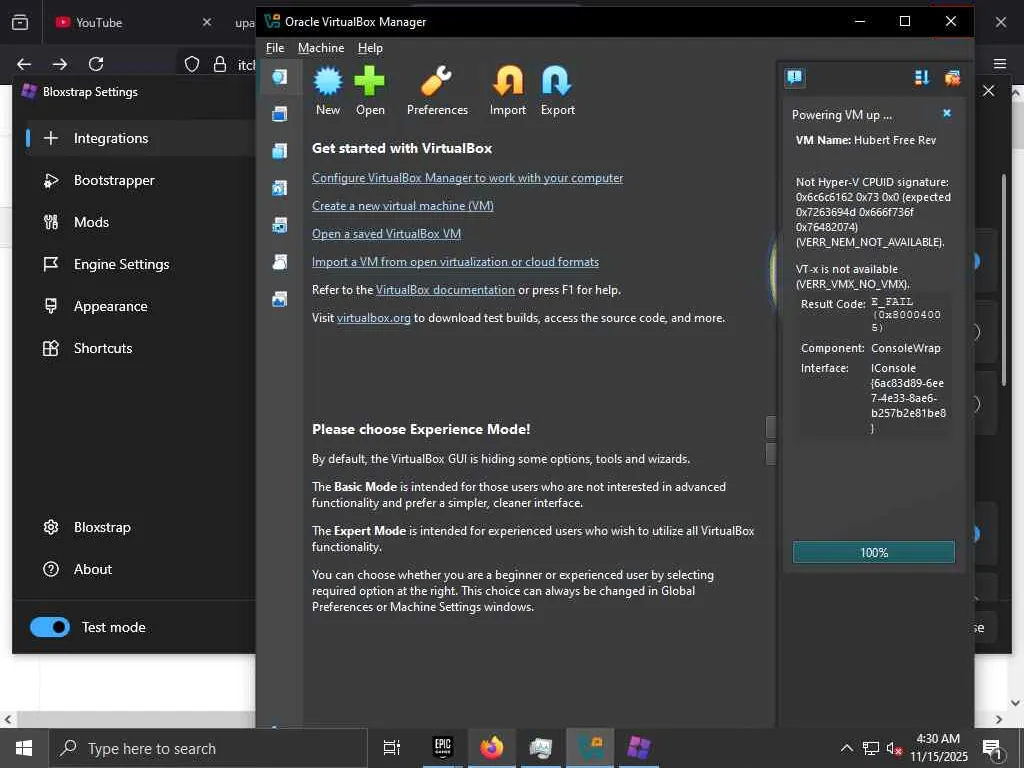Select the Machines tool in VirtualBox sidebar
The width and height of the screenshot is (1024, 768).
[280, 114]
